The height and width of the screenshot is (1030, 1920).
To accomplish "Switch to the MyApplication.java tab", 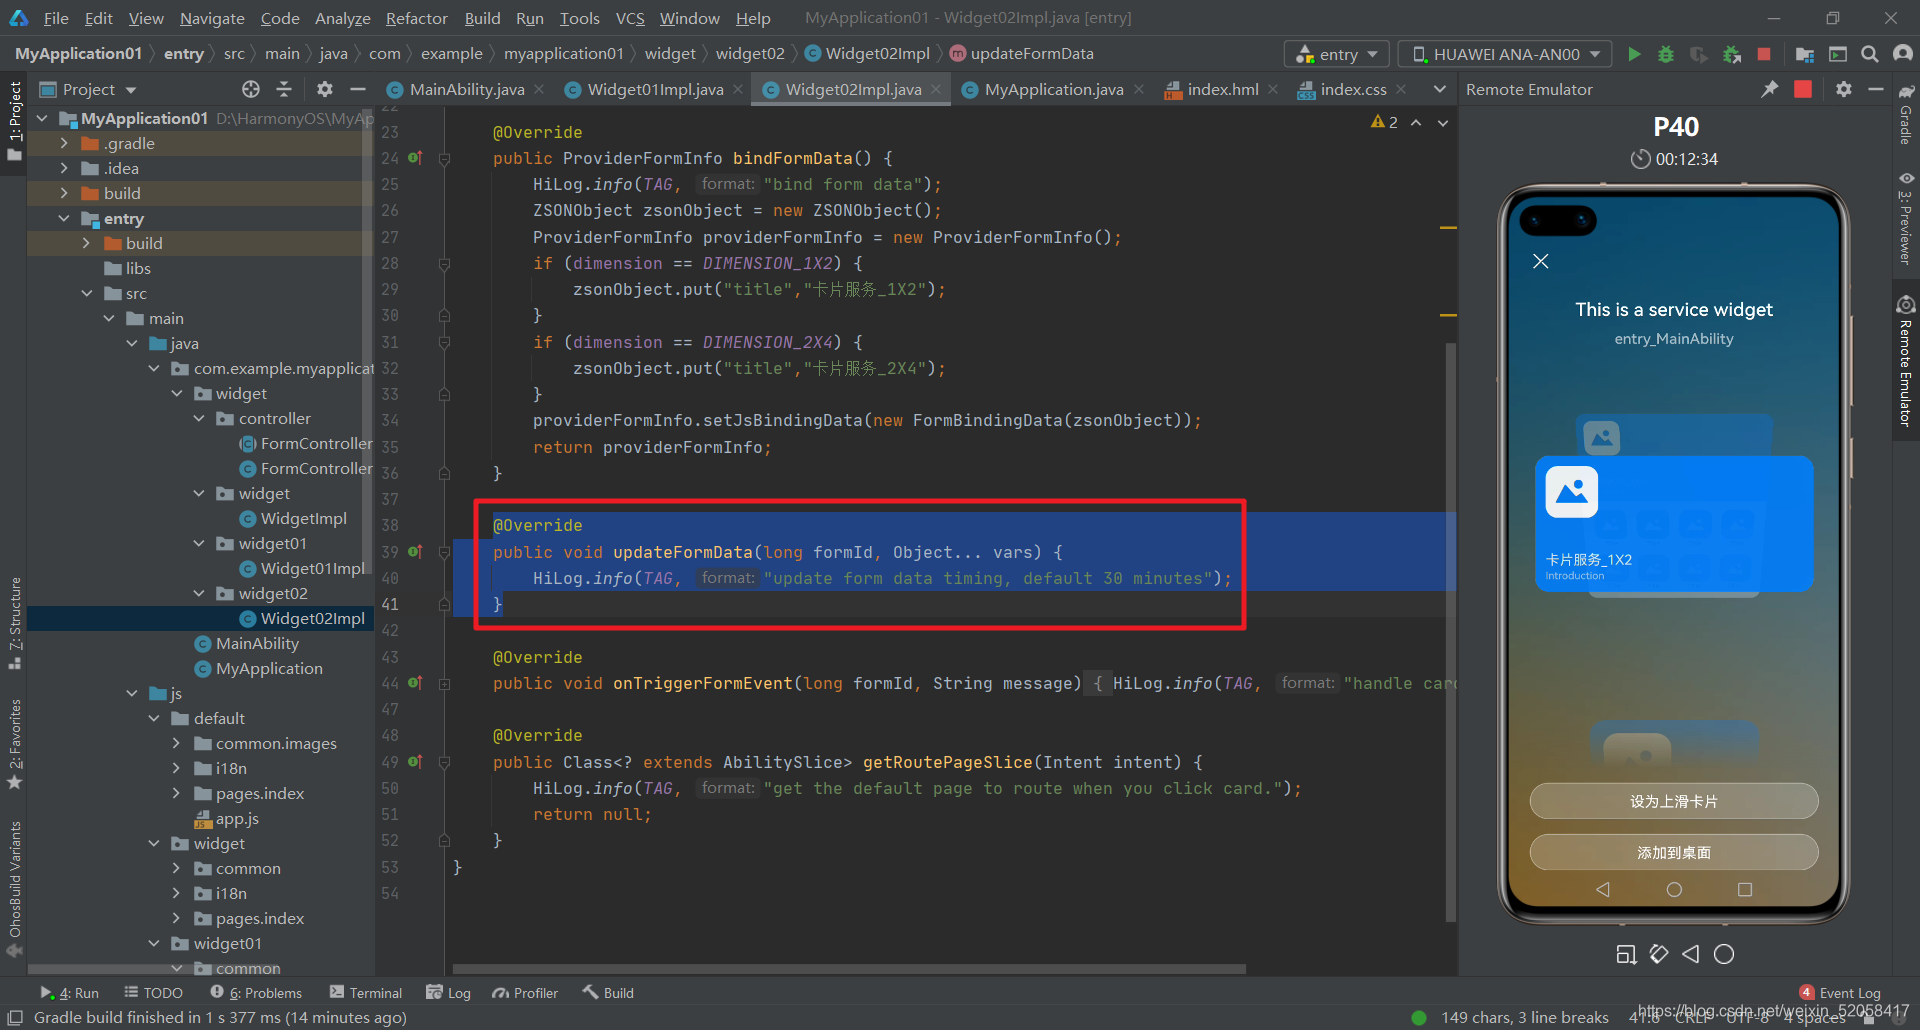I will click(1053, 89).
